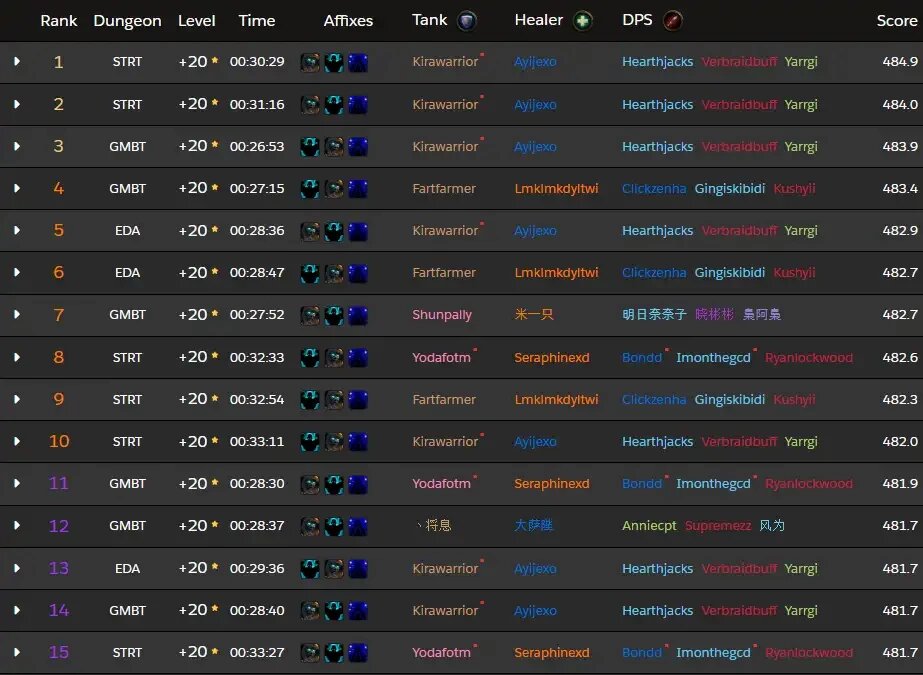Click the cyan affix icon in rank 9 row
The width and height of the screenshot is (923, 675).
click(x=310, y=400)
